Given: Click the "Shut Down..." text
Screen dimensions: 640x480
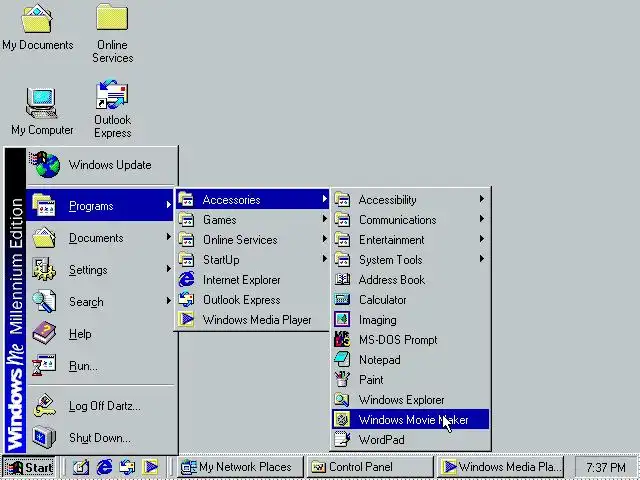Looking at the screenshot, I should point(100,438).
